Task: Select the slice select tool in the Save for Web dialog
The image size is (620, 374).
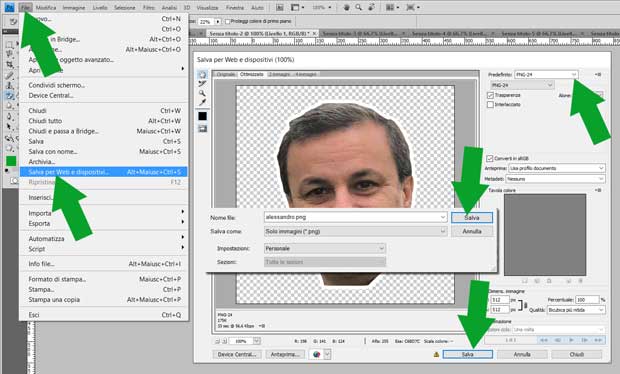Action: click(x=202, y=84)
